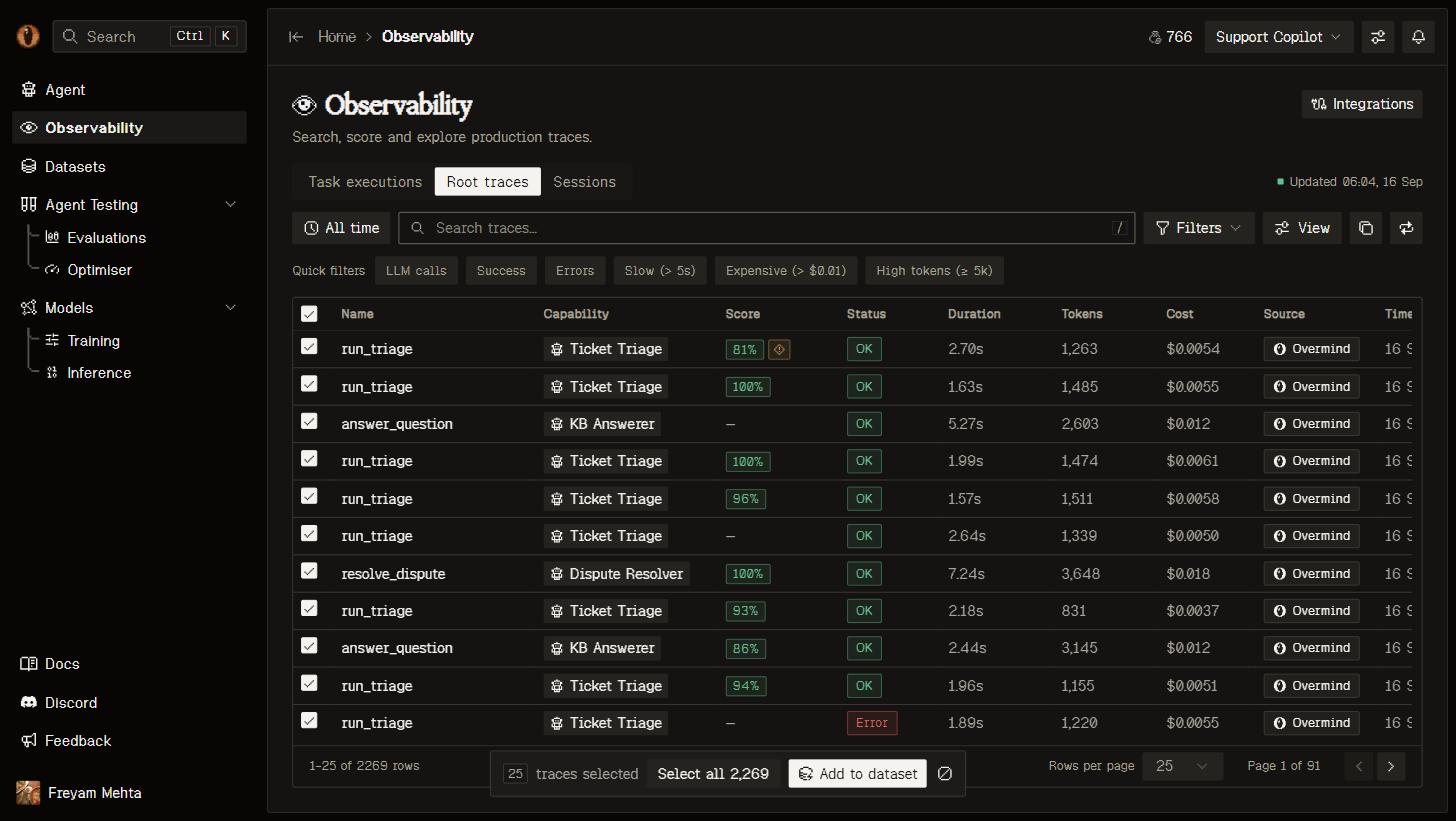The width and height of the screenshot is (1456, 821).
Task: Click Select all 2,269
Action: (x=713, y=774)
